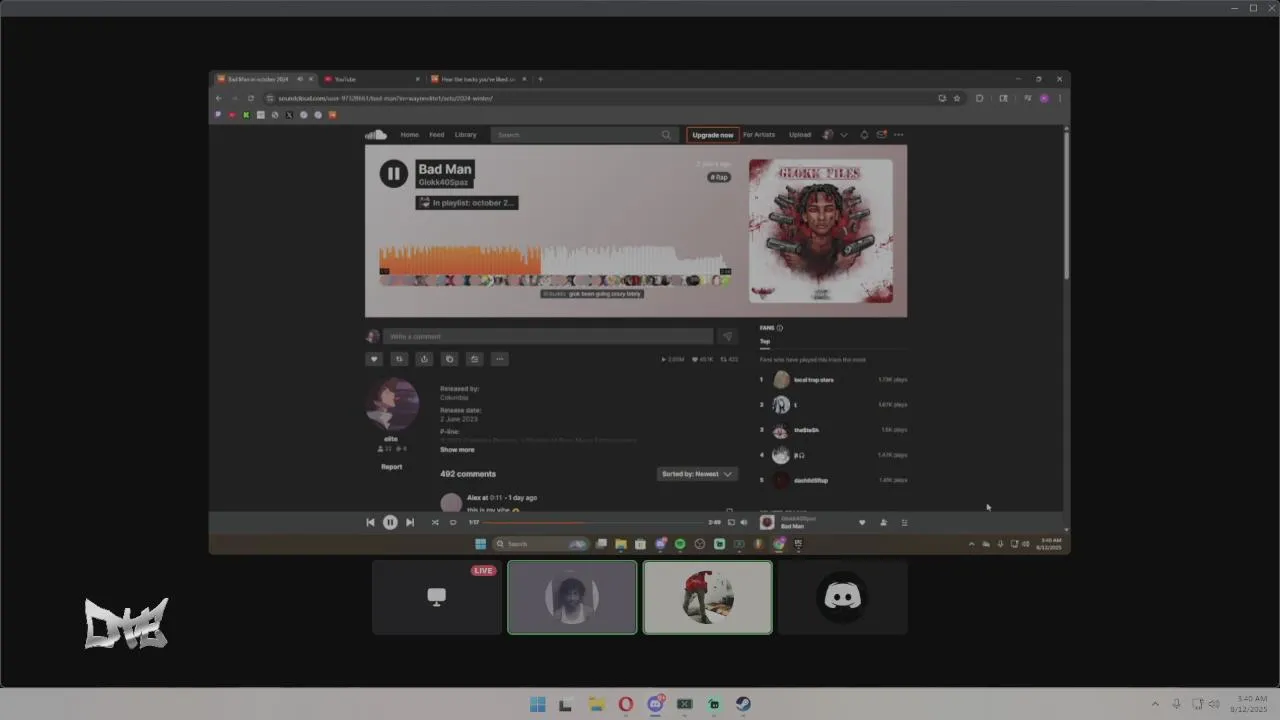
Task: Open the Sorted by: Newest dropdown
Action: tap(697, 474)
